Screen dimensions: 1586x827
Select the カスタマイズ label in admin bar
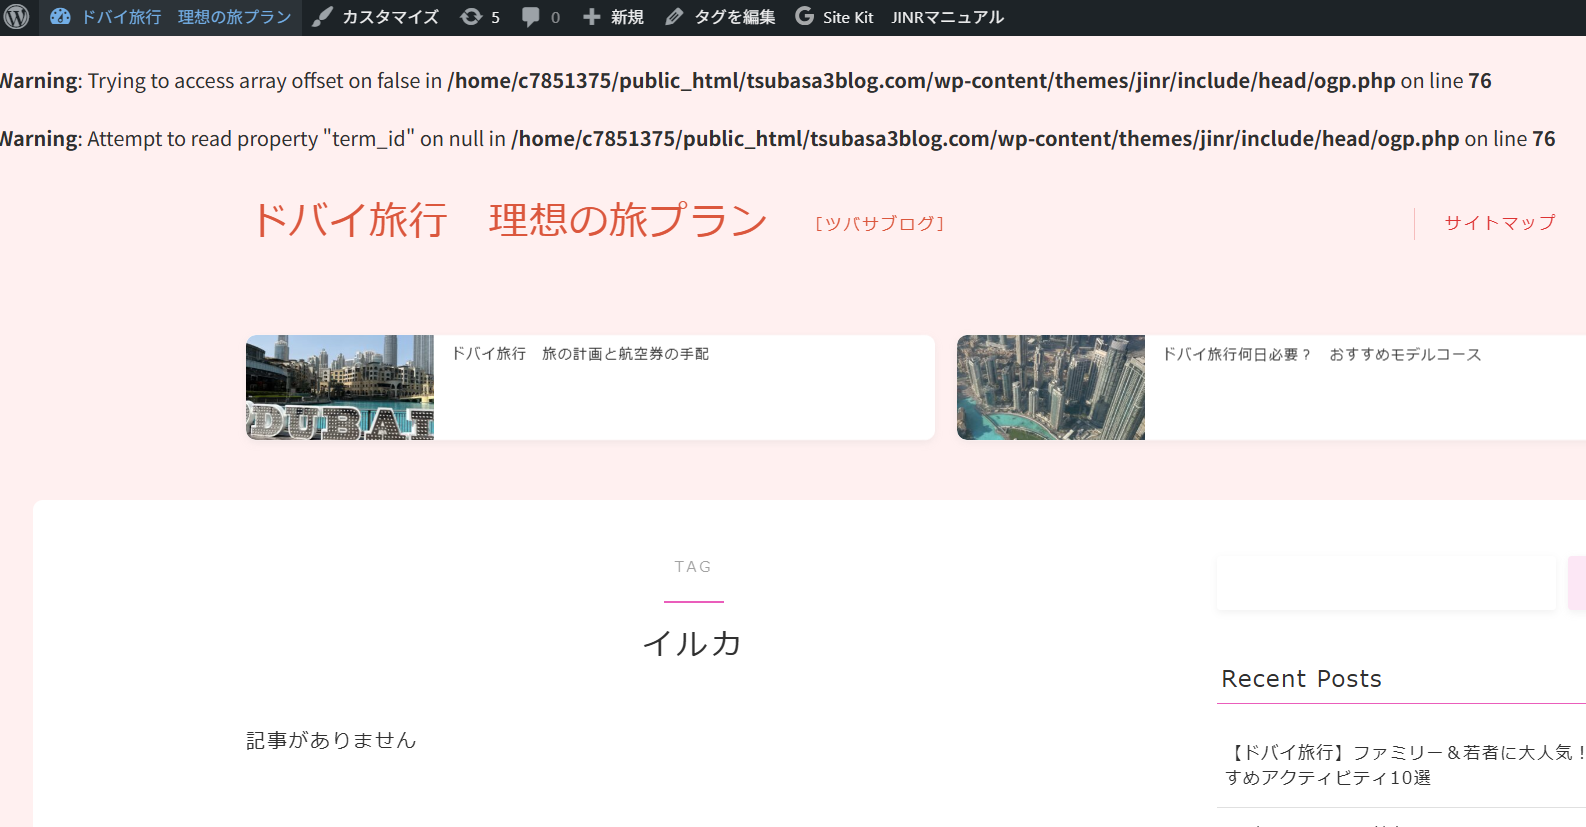(390, 17)
